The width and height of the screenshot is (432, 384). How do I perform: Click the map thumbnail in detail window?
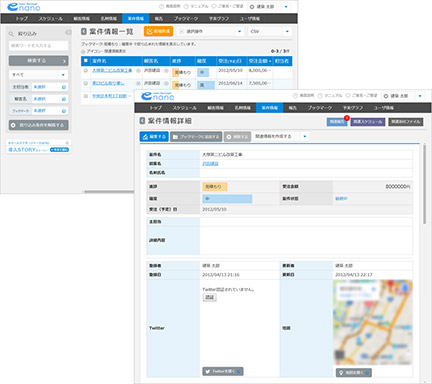coord(372,322)
